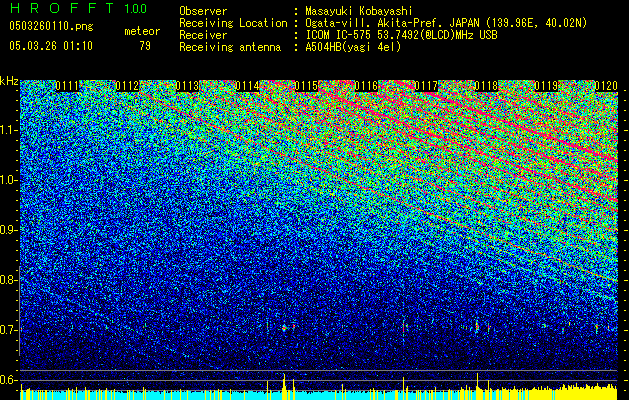Click the 0.7 frequency axis label
This screenshot has width=629, height=400.
pos(8,330)
